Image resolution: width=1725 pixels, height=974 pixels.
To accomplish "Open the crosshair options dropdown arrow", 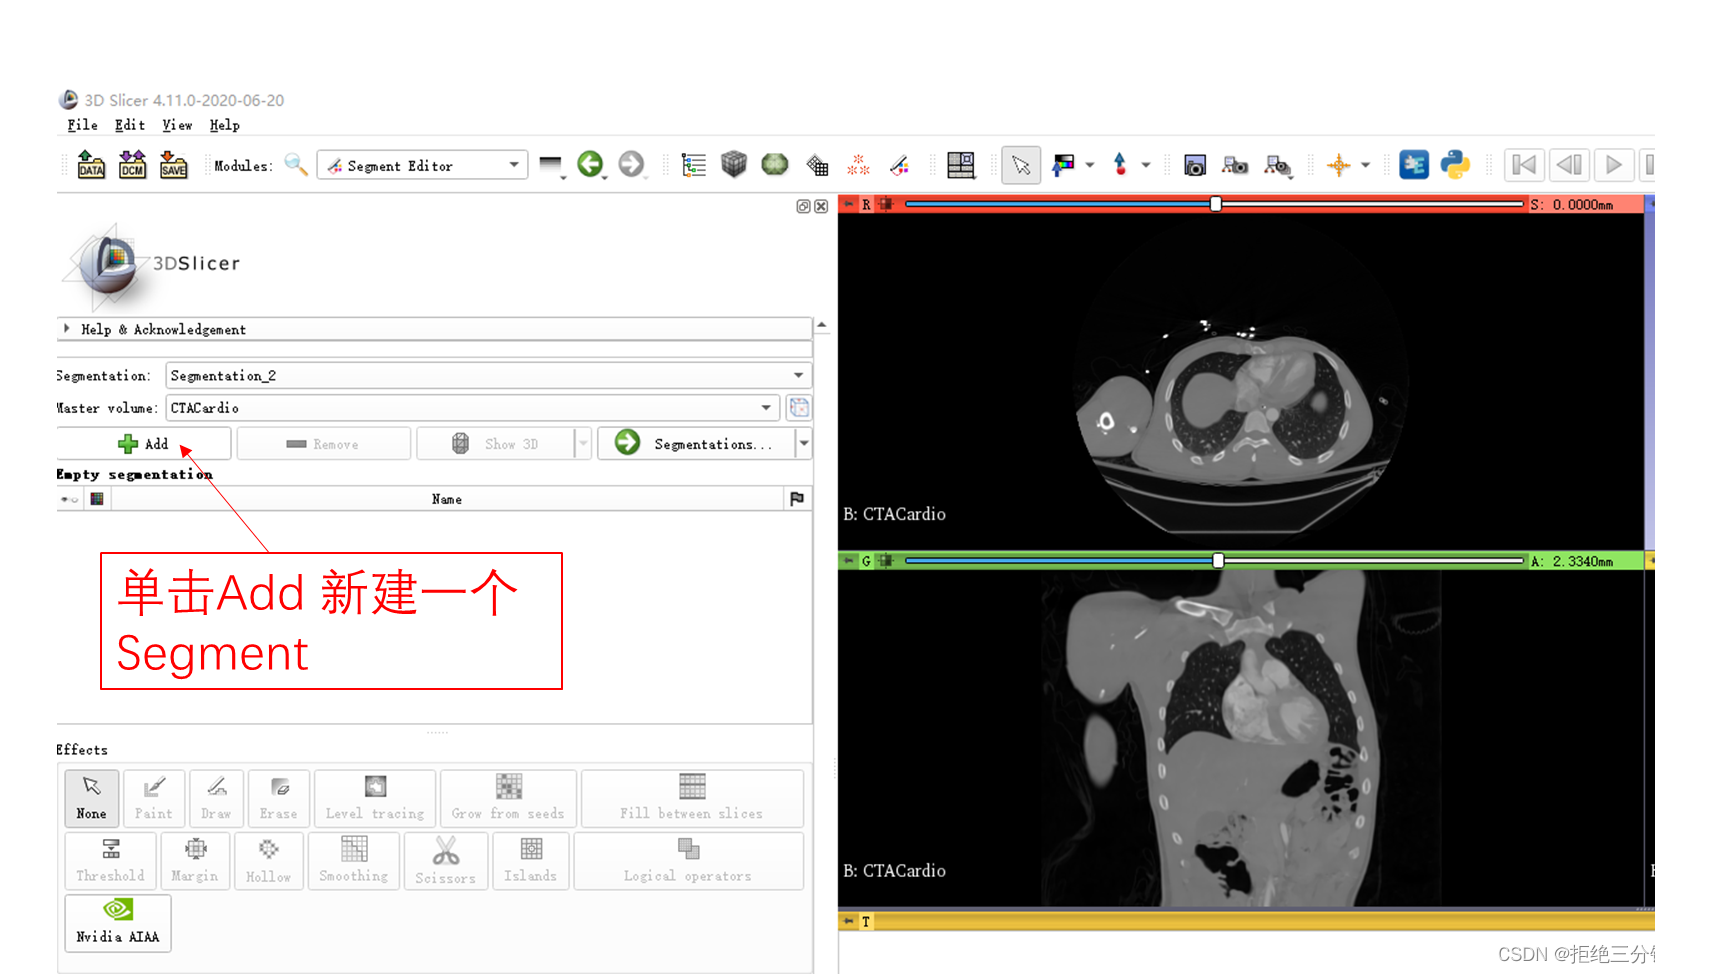I will (x=1365, y=165).
